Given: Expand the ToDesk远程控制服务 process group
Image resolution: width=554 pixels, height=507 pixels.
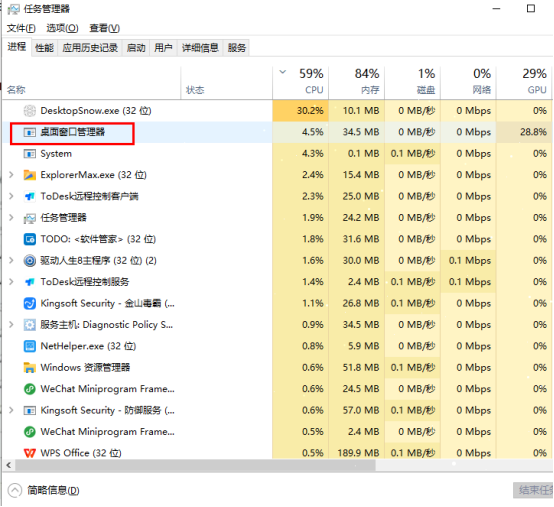Looking at the screenshot, I should coord(11,282).
